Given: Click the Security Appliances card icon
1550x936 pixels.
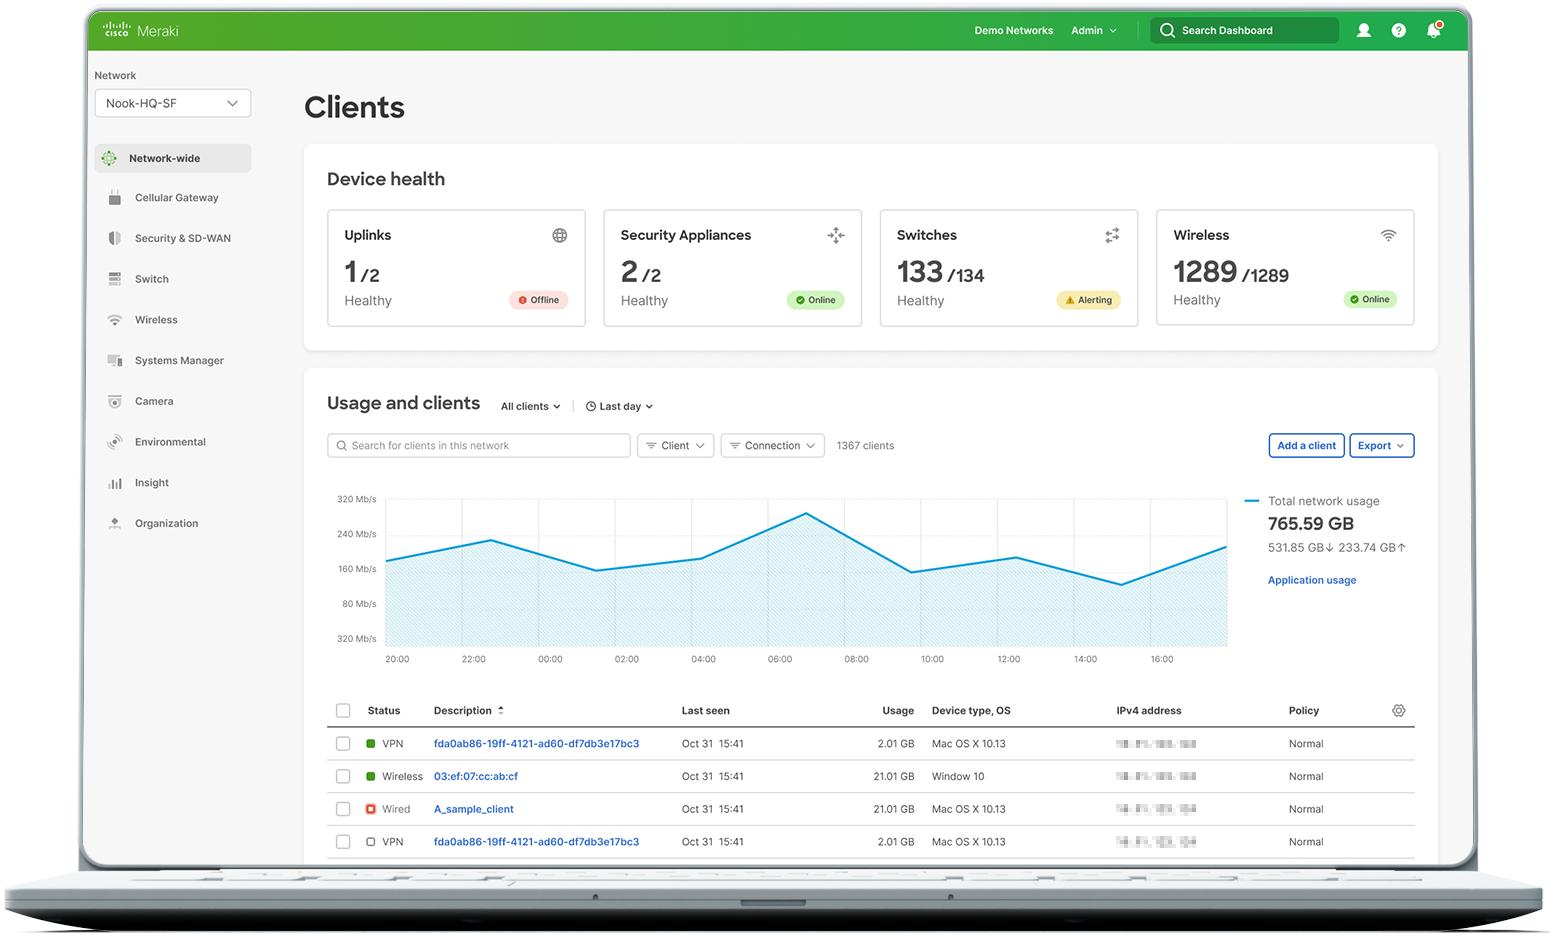Looking at the screenshot, I should pyautogui.click(x=836, y=235).
